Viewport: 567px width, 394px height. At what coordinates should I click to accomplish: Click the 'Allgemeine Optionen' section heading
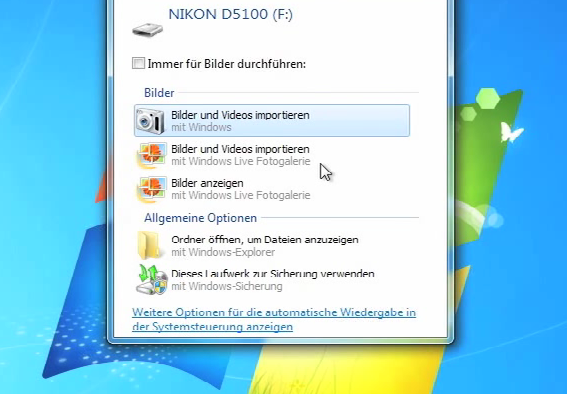click(x=200, y=218)
